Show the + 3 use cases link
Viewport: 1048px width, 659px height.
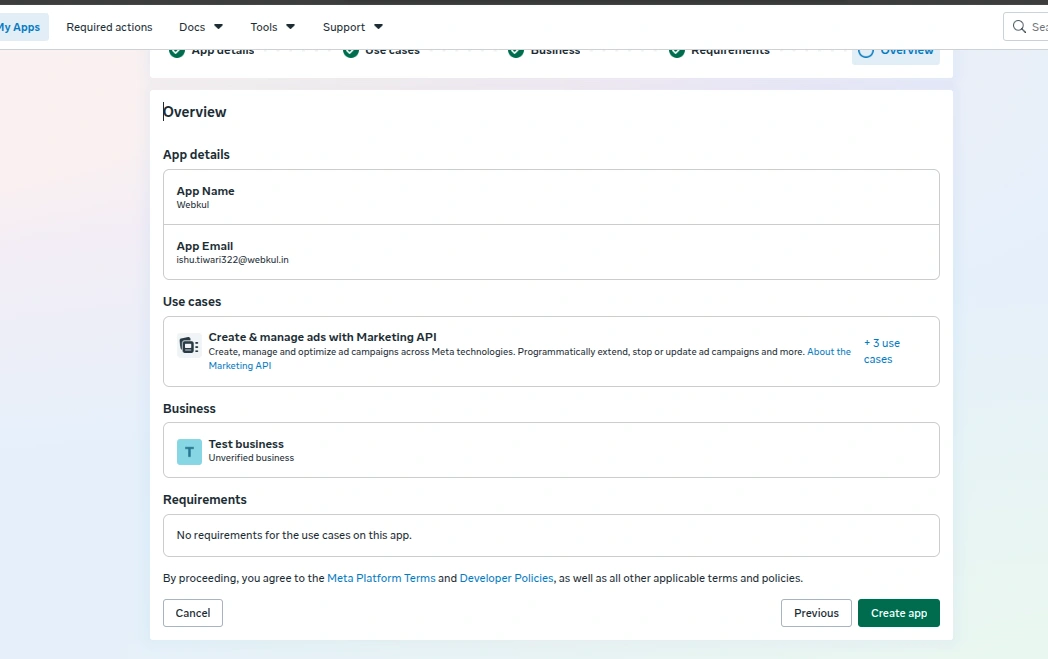coord(882,351)
